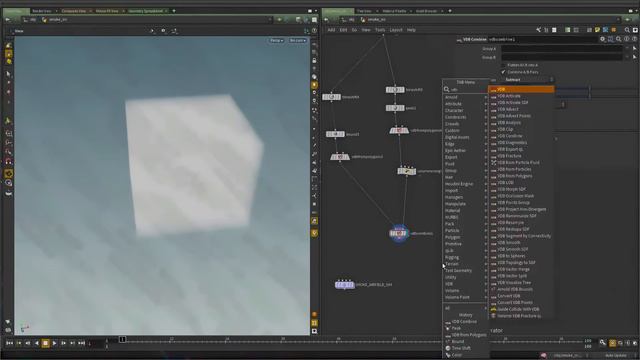640x360 pixels.
Task: Click the lock icon in viewport right toolbar
Action: [314, 60]
